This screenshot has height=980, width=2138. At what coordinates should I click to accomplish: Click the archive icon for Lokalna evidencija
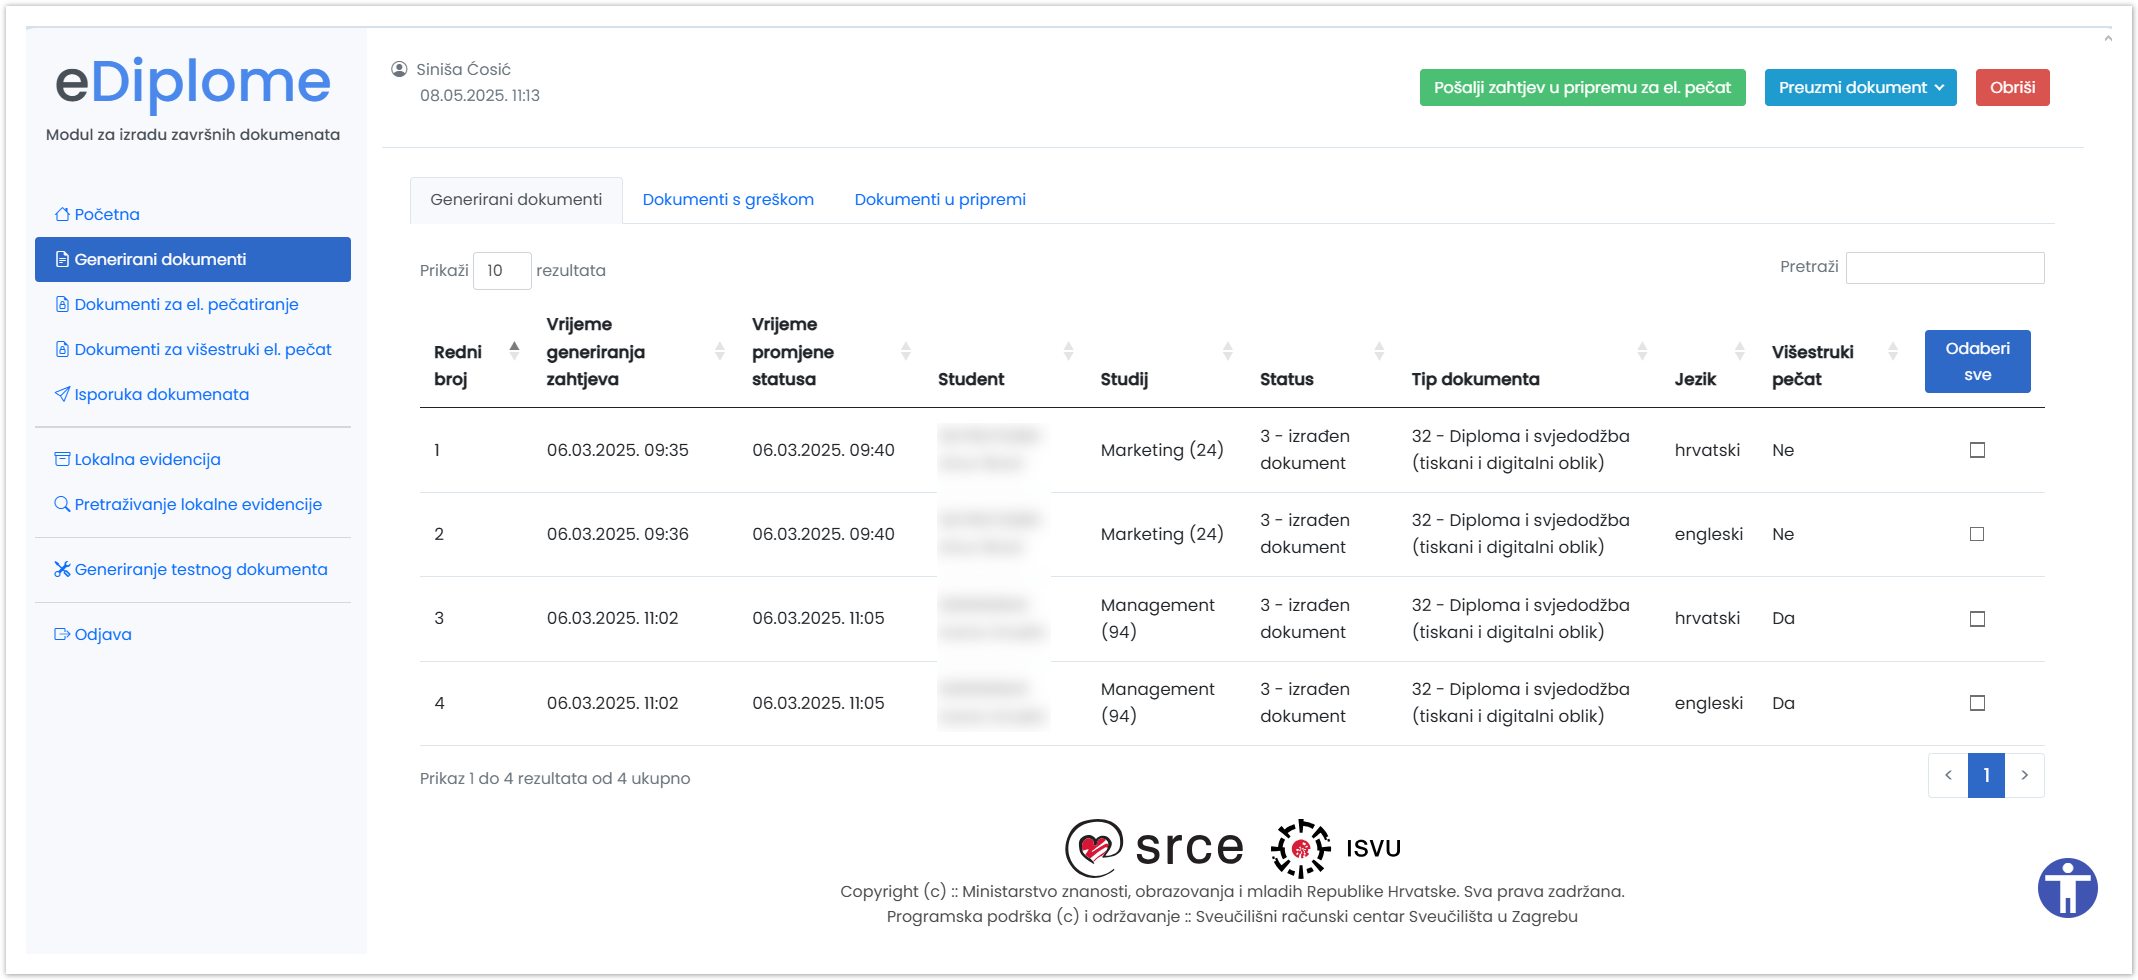point(62,460)
